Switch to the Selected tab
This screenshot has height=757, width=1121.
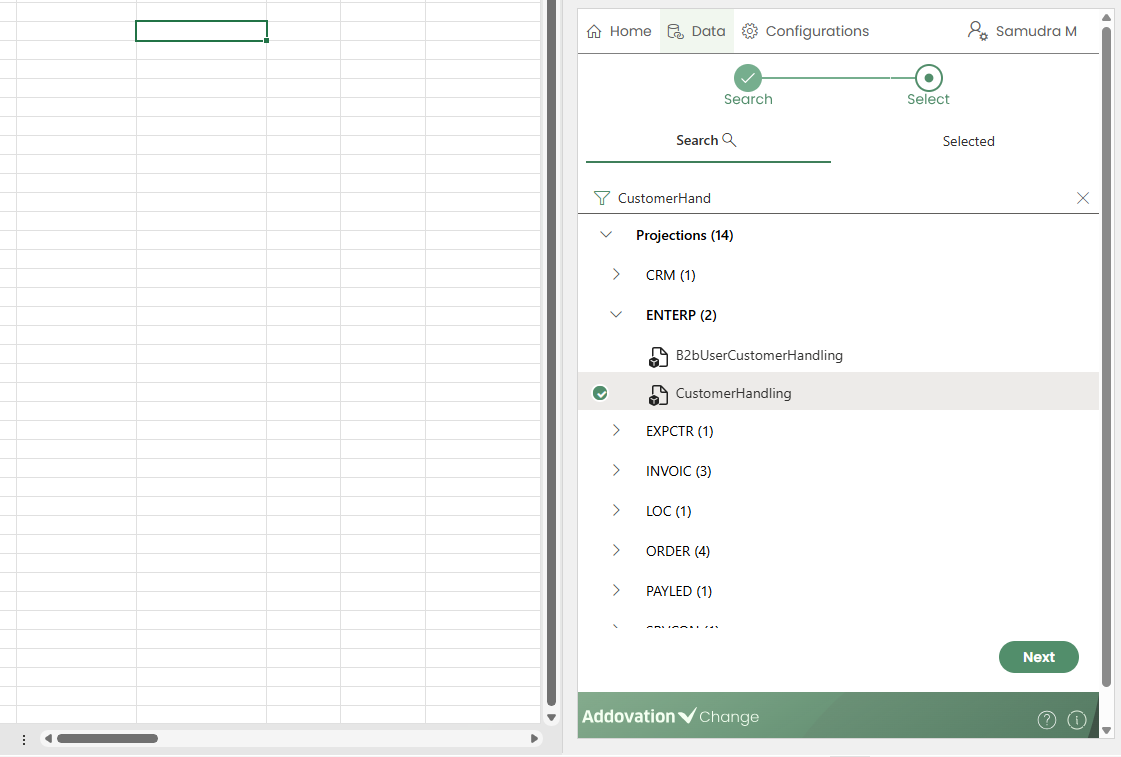point(968,141)
